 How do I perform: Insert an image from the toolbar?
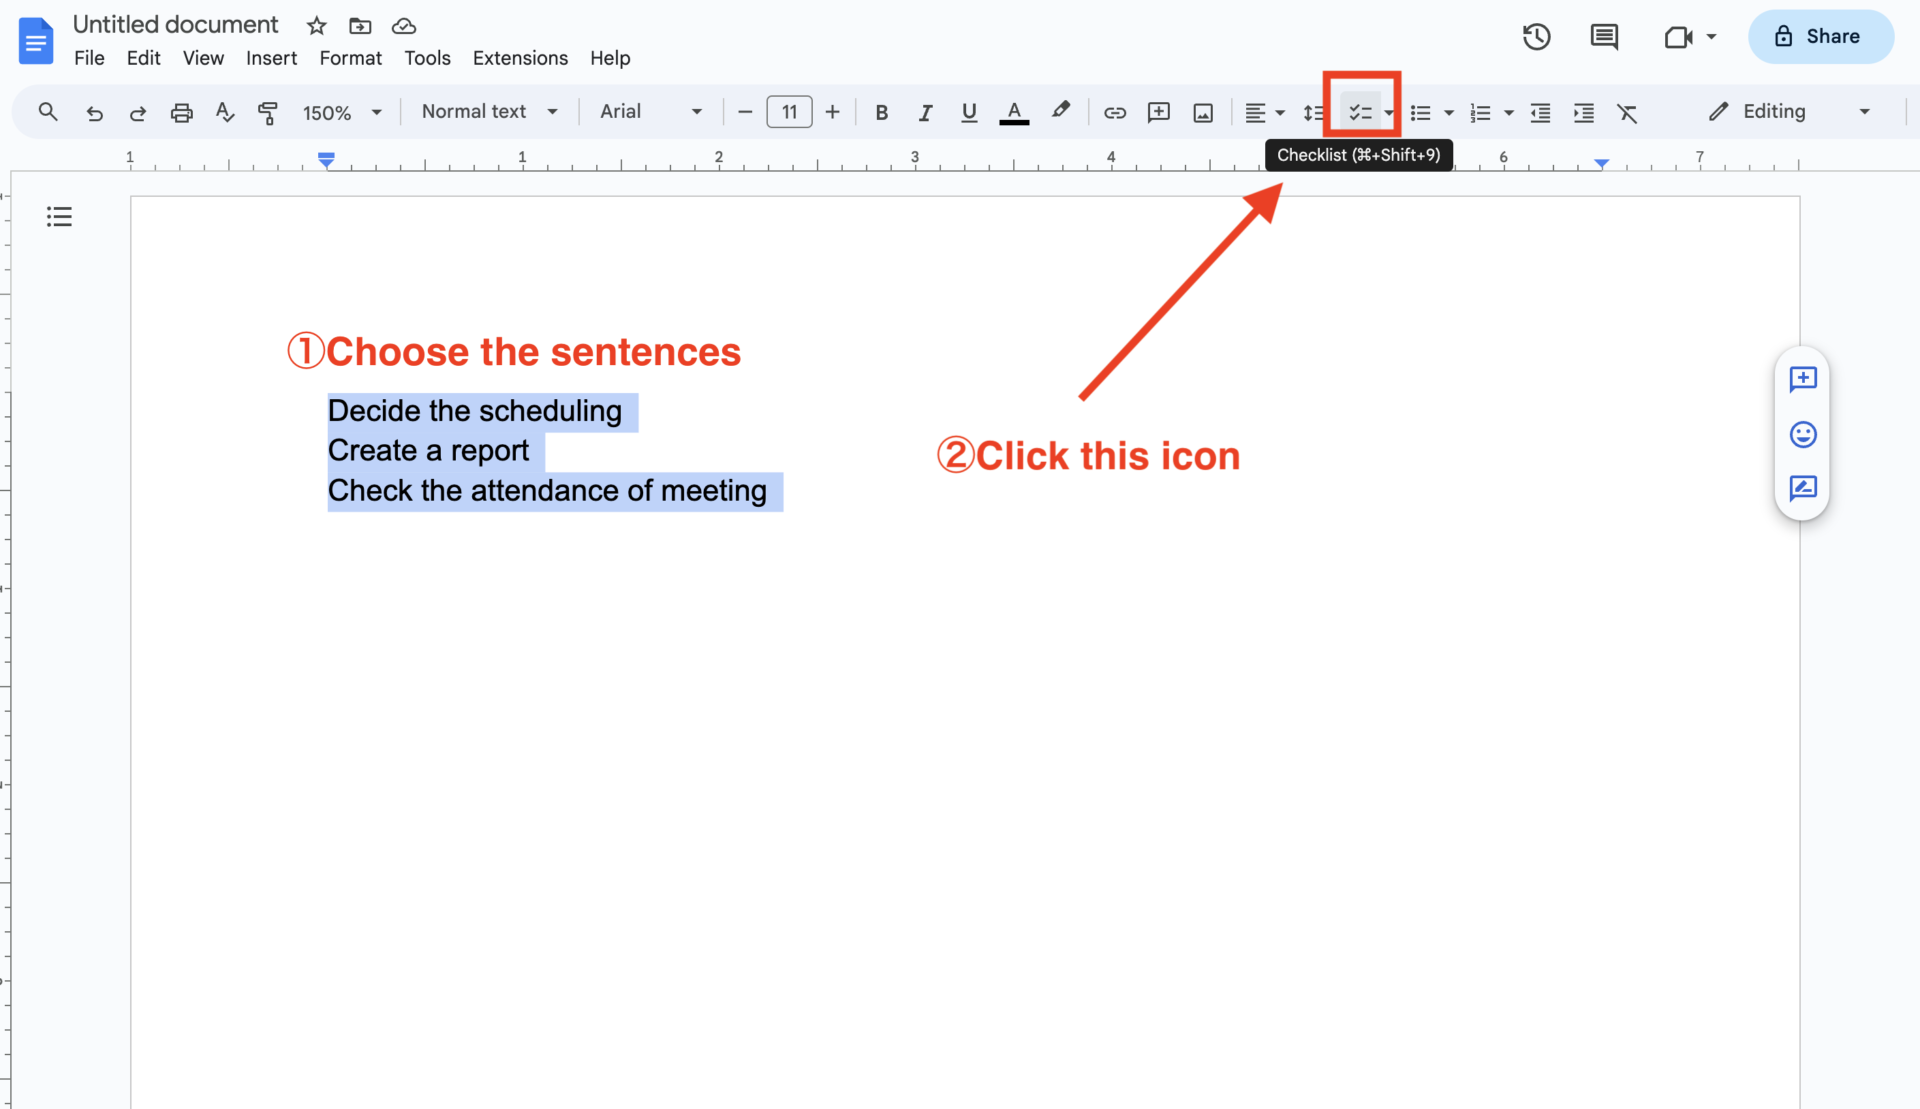(x=1202, y=113)
